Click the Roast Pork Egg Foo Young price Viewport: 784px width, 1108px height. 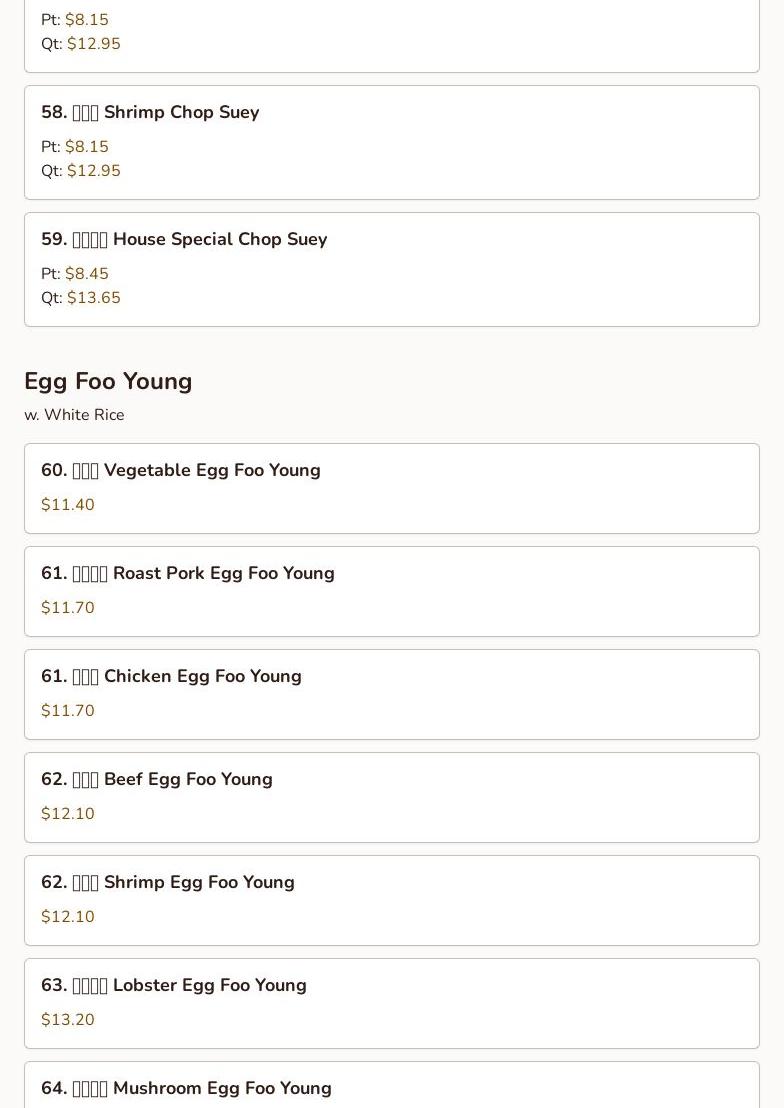click(x=68, y=607)
